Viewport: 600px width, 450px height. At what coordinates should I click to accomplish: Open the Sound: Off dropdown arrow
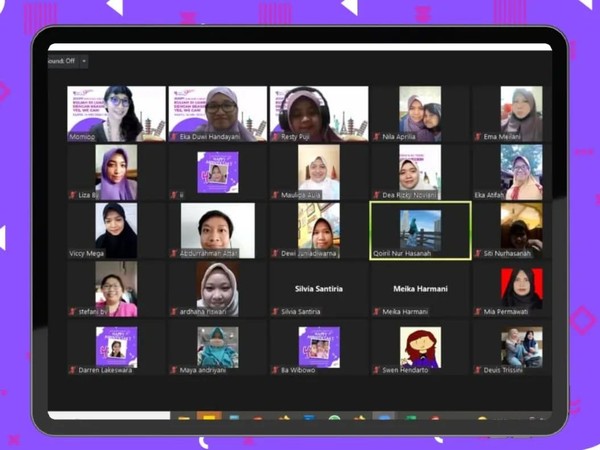84,61
